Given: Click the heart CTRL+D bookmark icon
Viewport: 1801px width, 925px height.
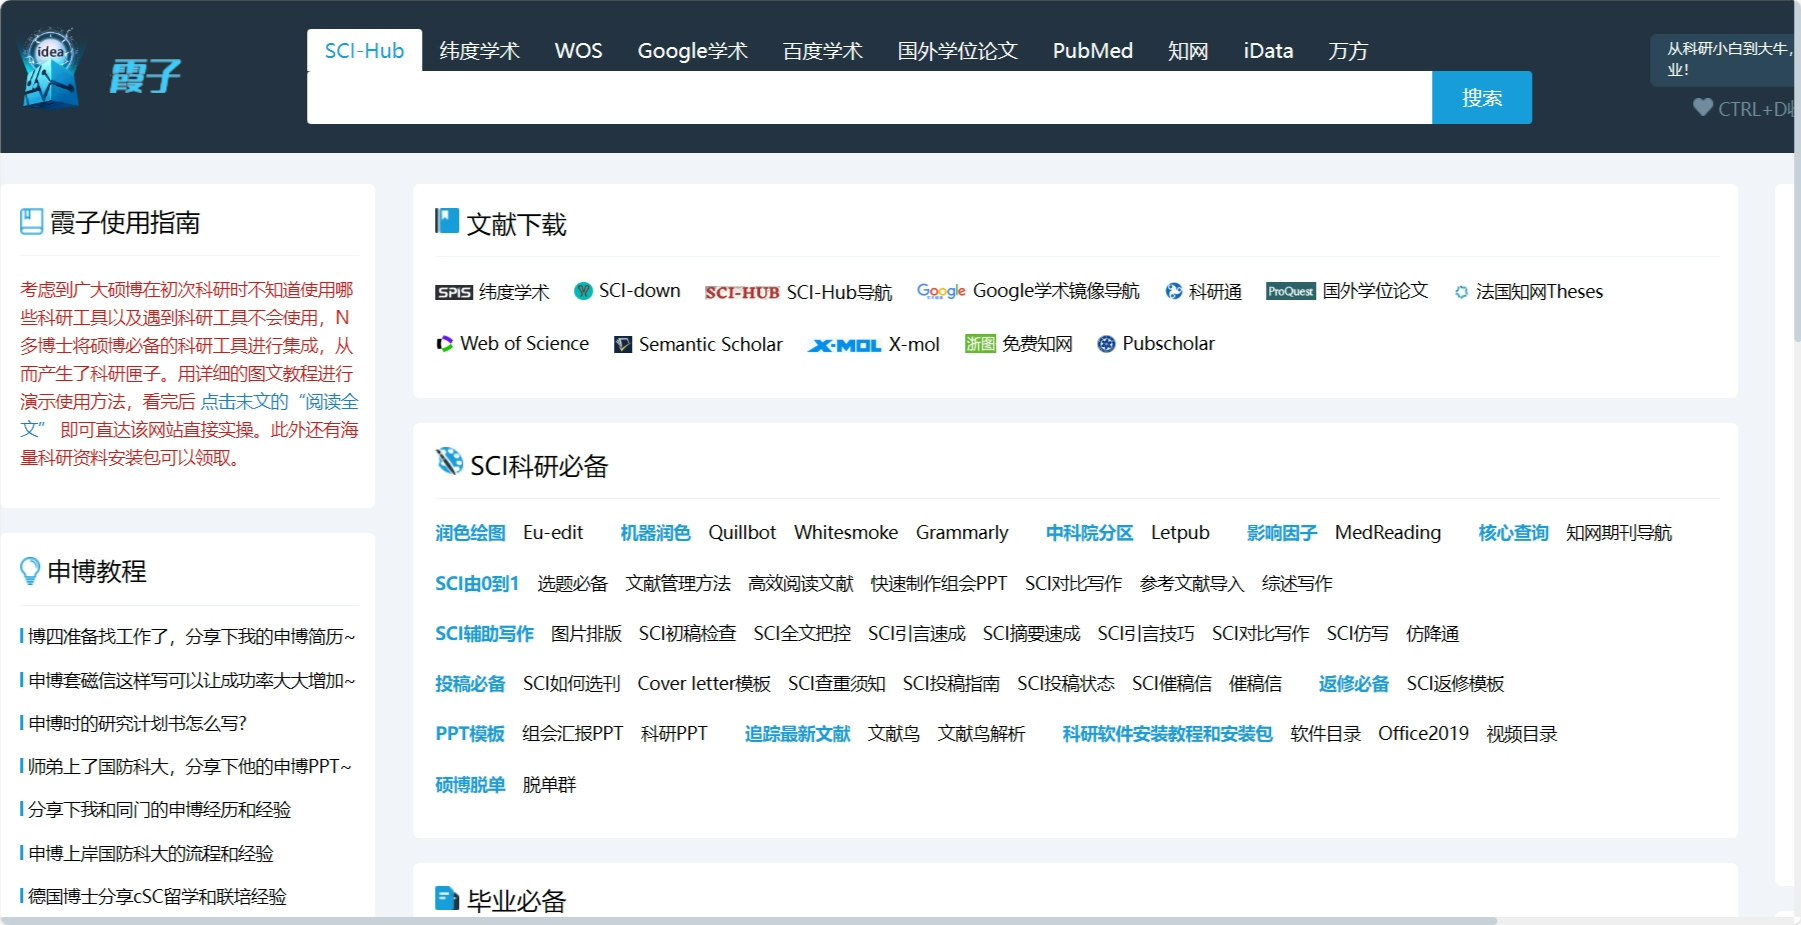Looking at the screenshot, I should click(x=1703, y=107).
